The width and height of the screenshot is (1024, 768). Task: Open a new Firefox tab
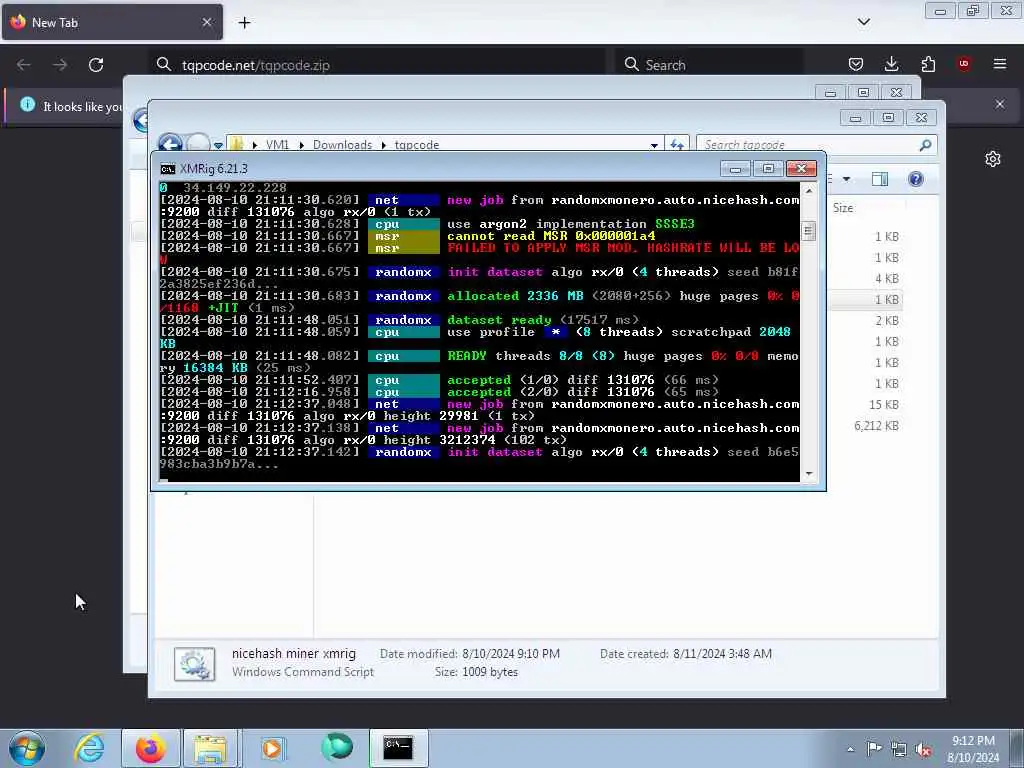point(244,23)
